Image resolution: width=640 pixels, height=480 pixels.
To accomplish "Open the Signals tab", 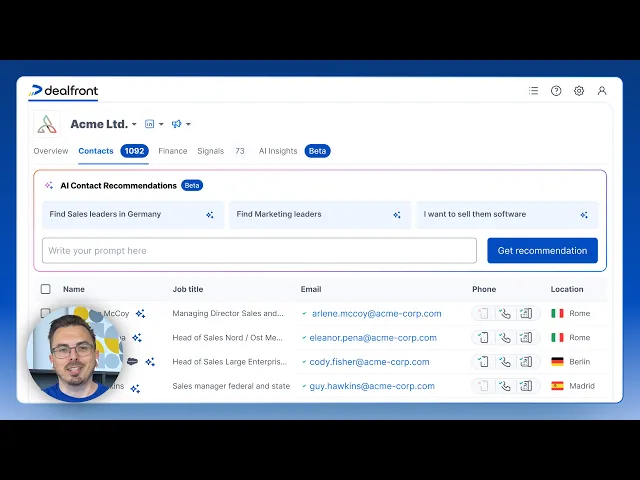I will 211,151.
